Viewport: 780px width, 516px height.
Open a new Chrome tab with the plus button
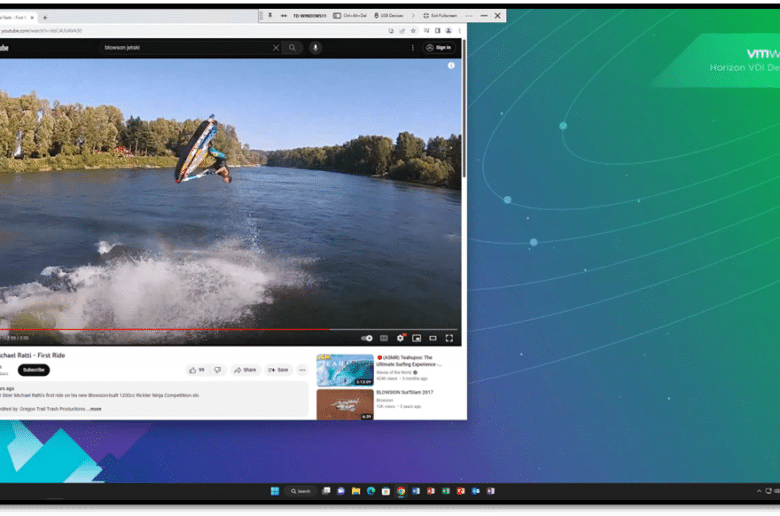[45, 17]
